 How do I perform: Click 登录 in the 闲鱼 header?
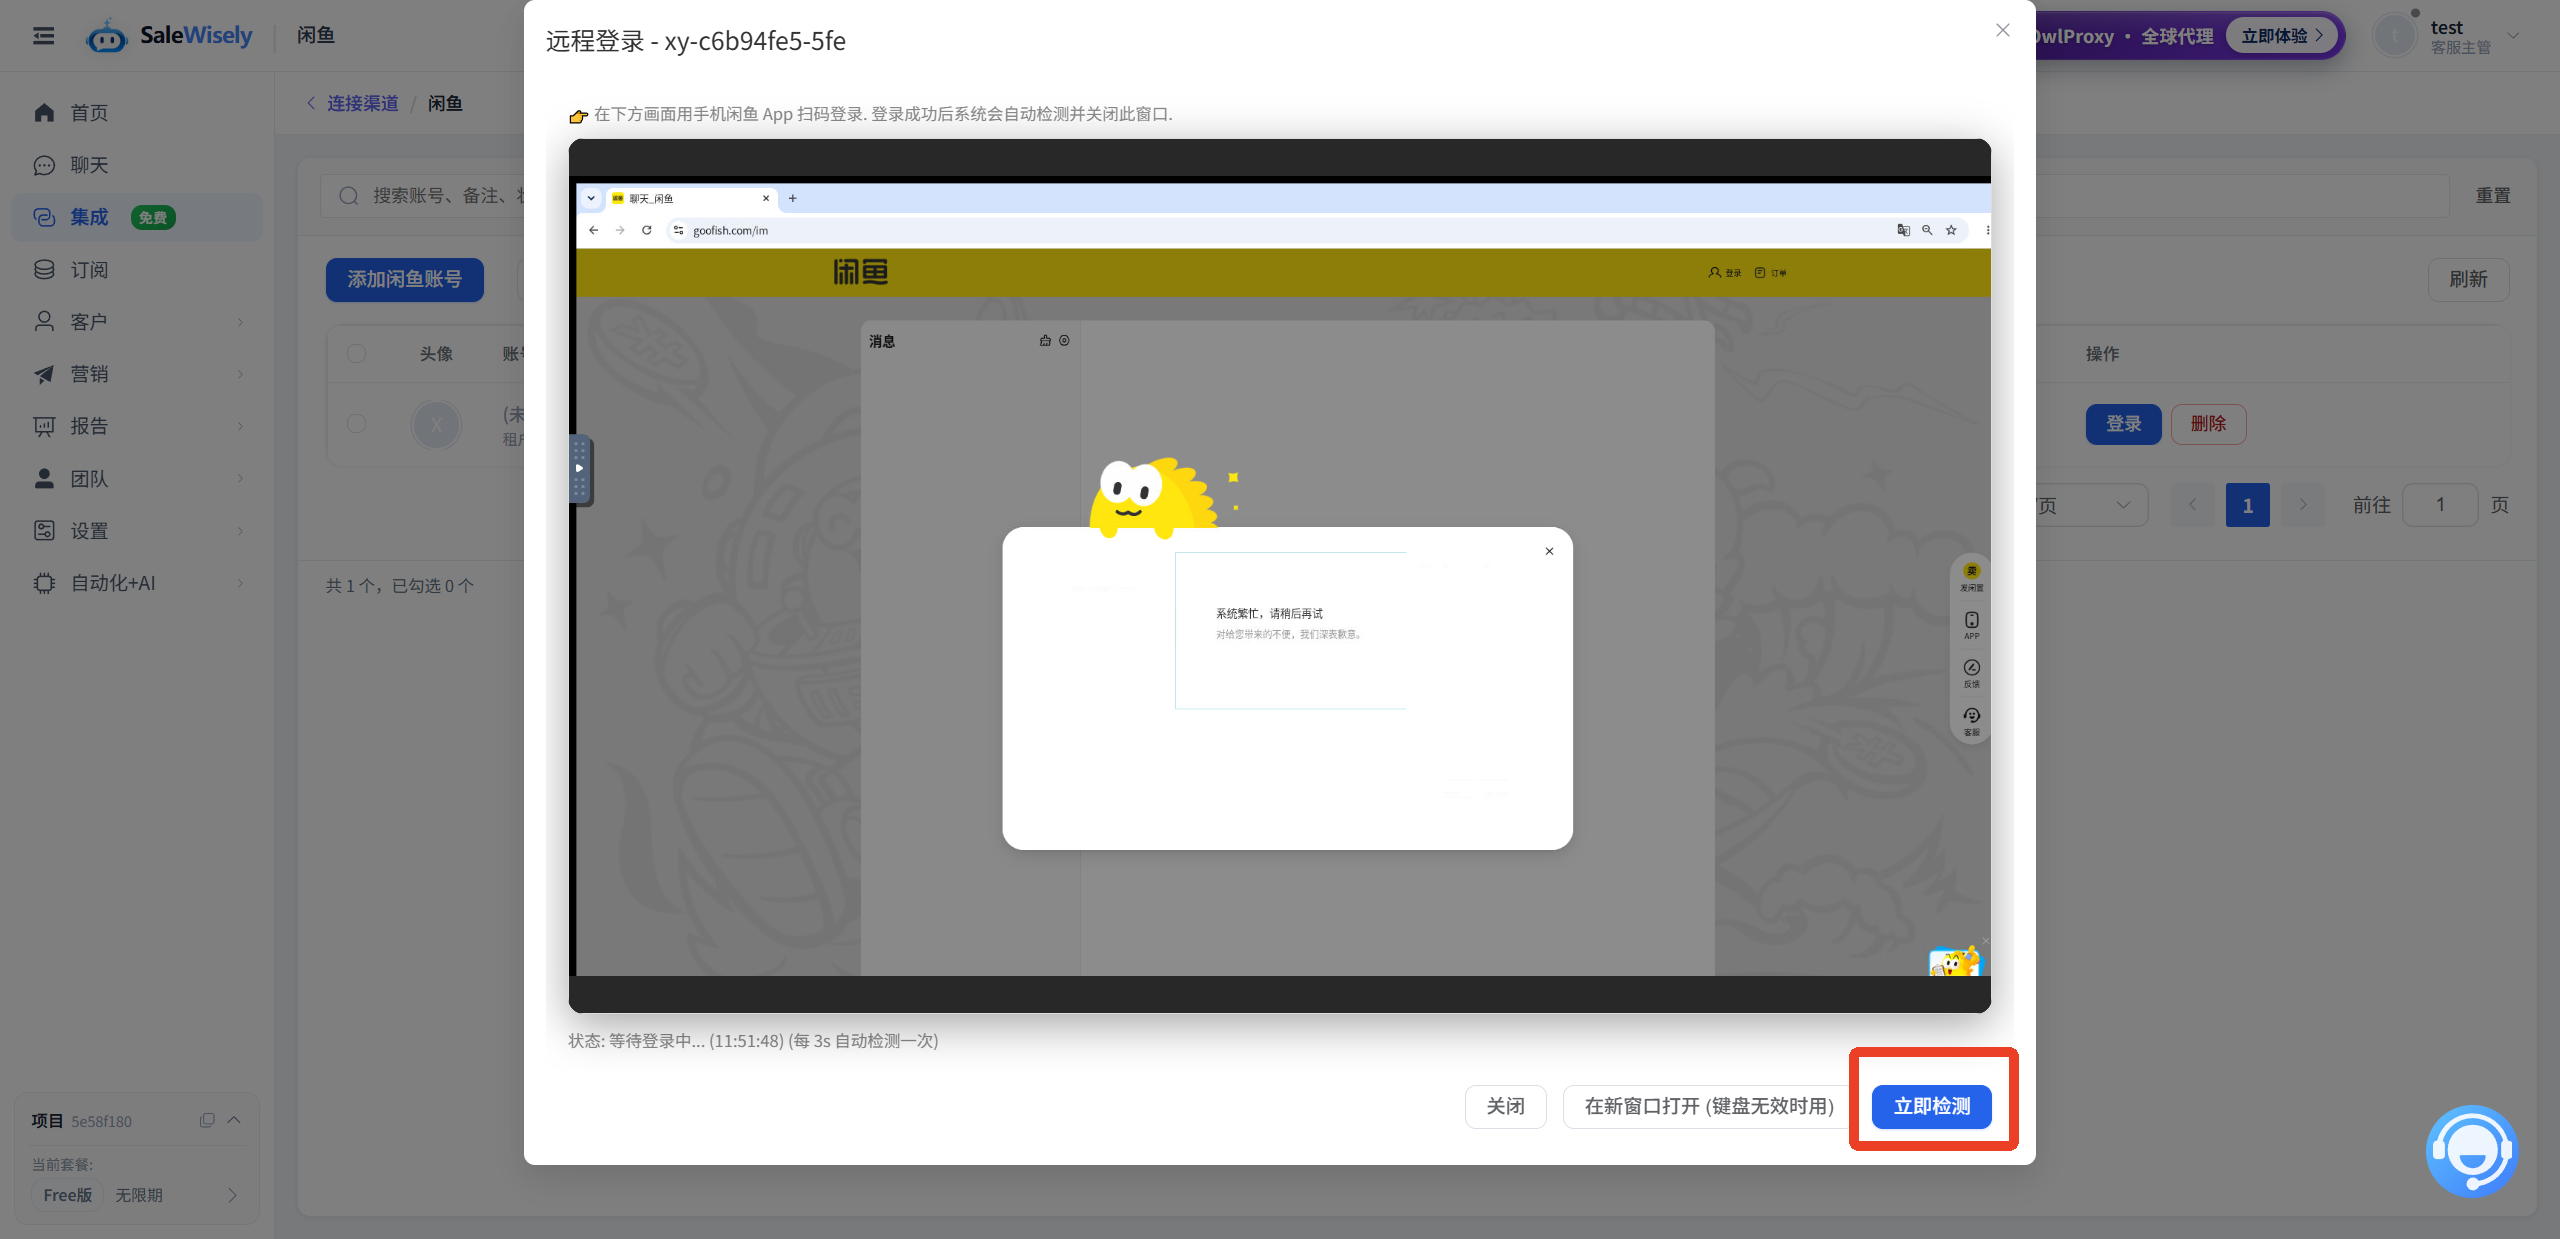1725,272
